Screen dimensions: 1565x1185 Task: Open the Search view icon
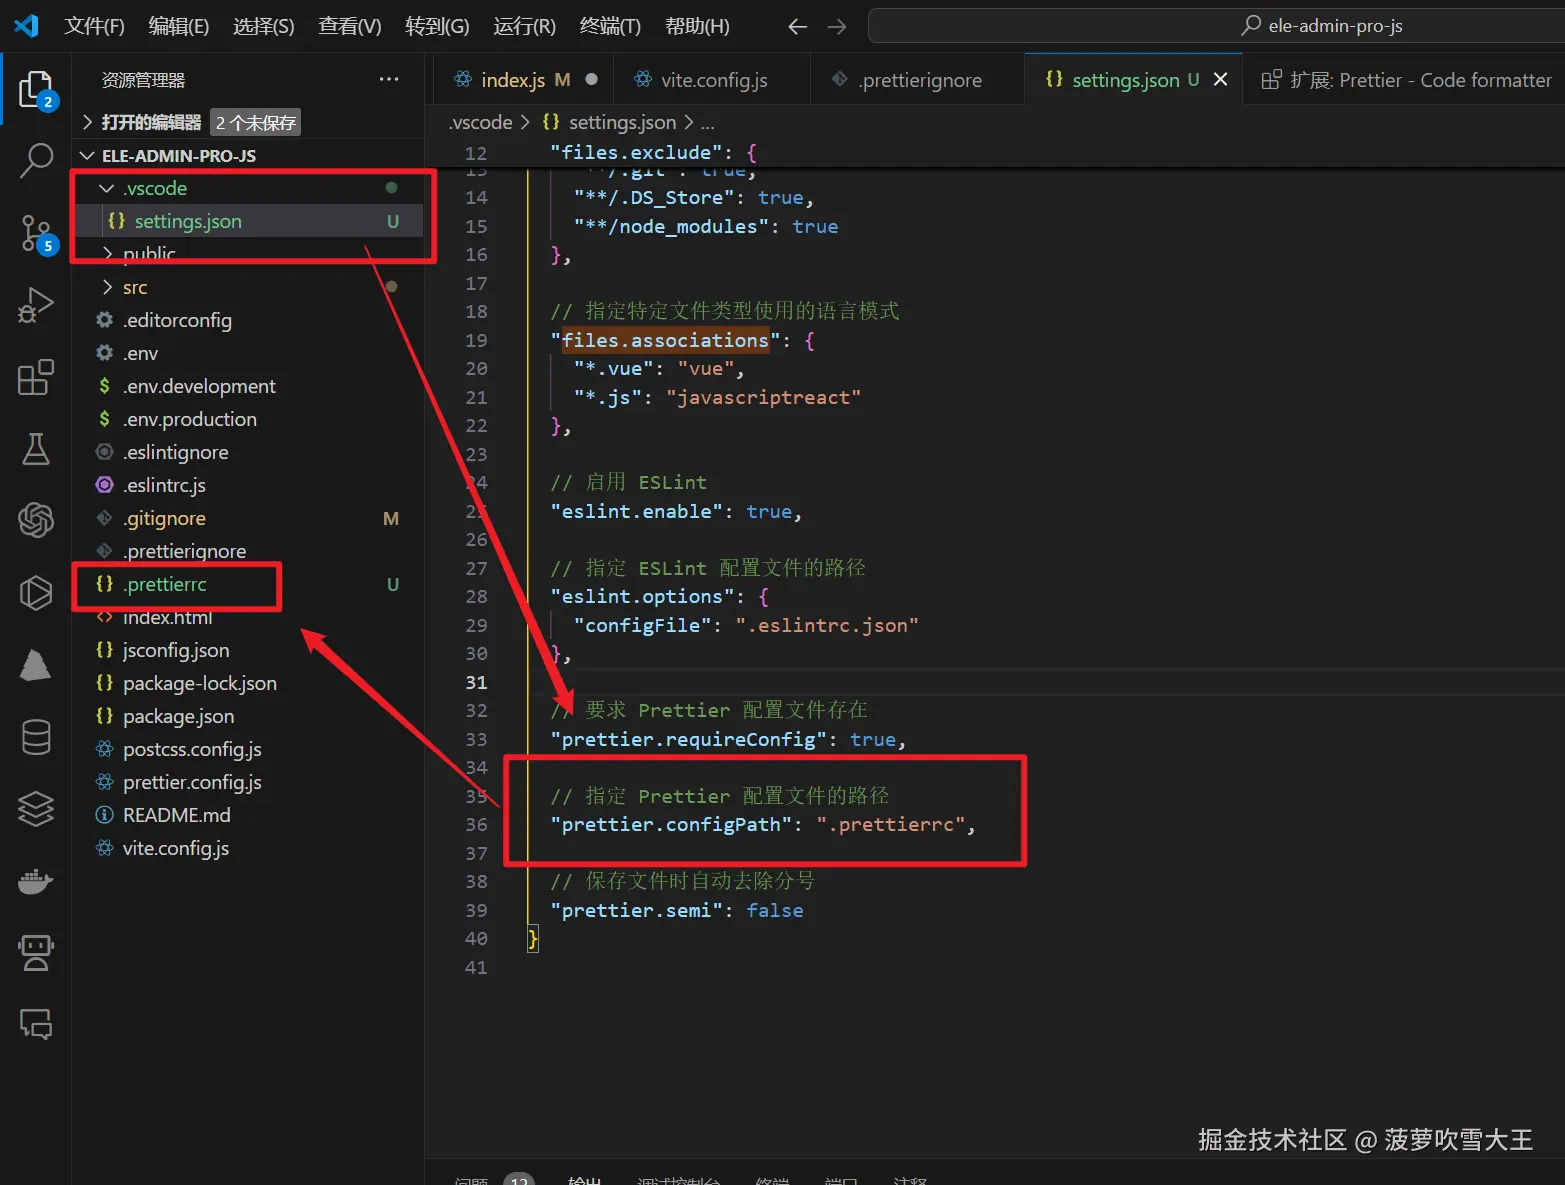point(36,161)
